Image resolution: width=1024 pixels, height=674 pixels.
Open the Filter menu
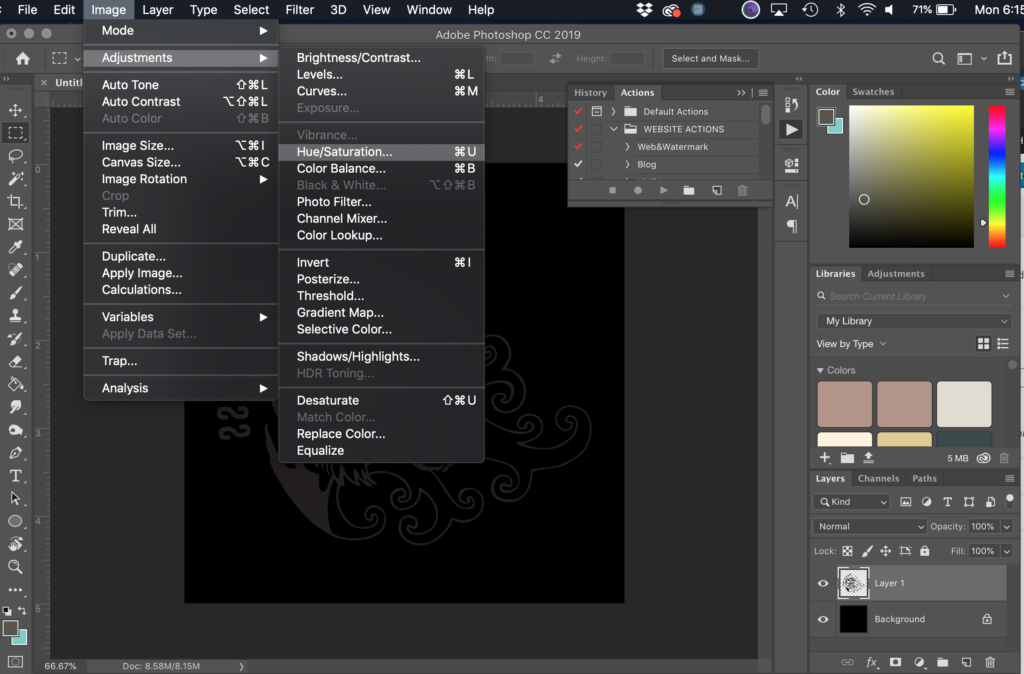pyautogui.click(x=299, y=10)
